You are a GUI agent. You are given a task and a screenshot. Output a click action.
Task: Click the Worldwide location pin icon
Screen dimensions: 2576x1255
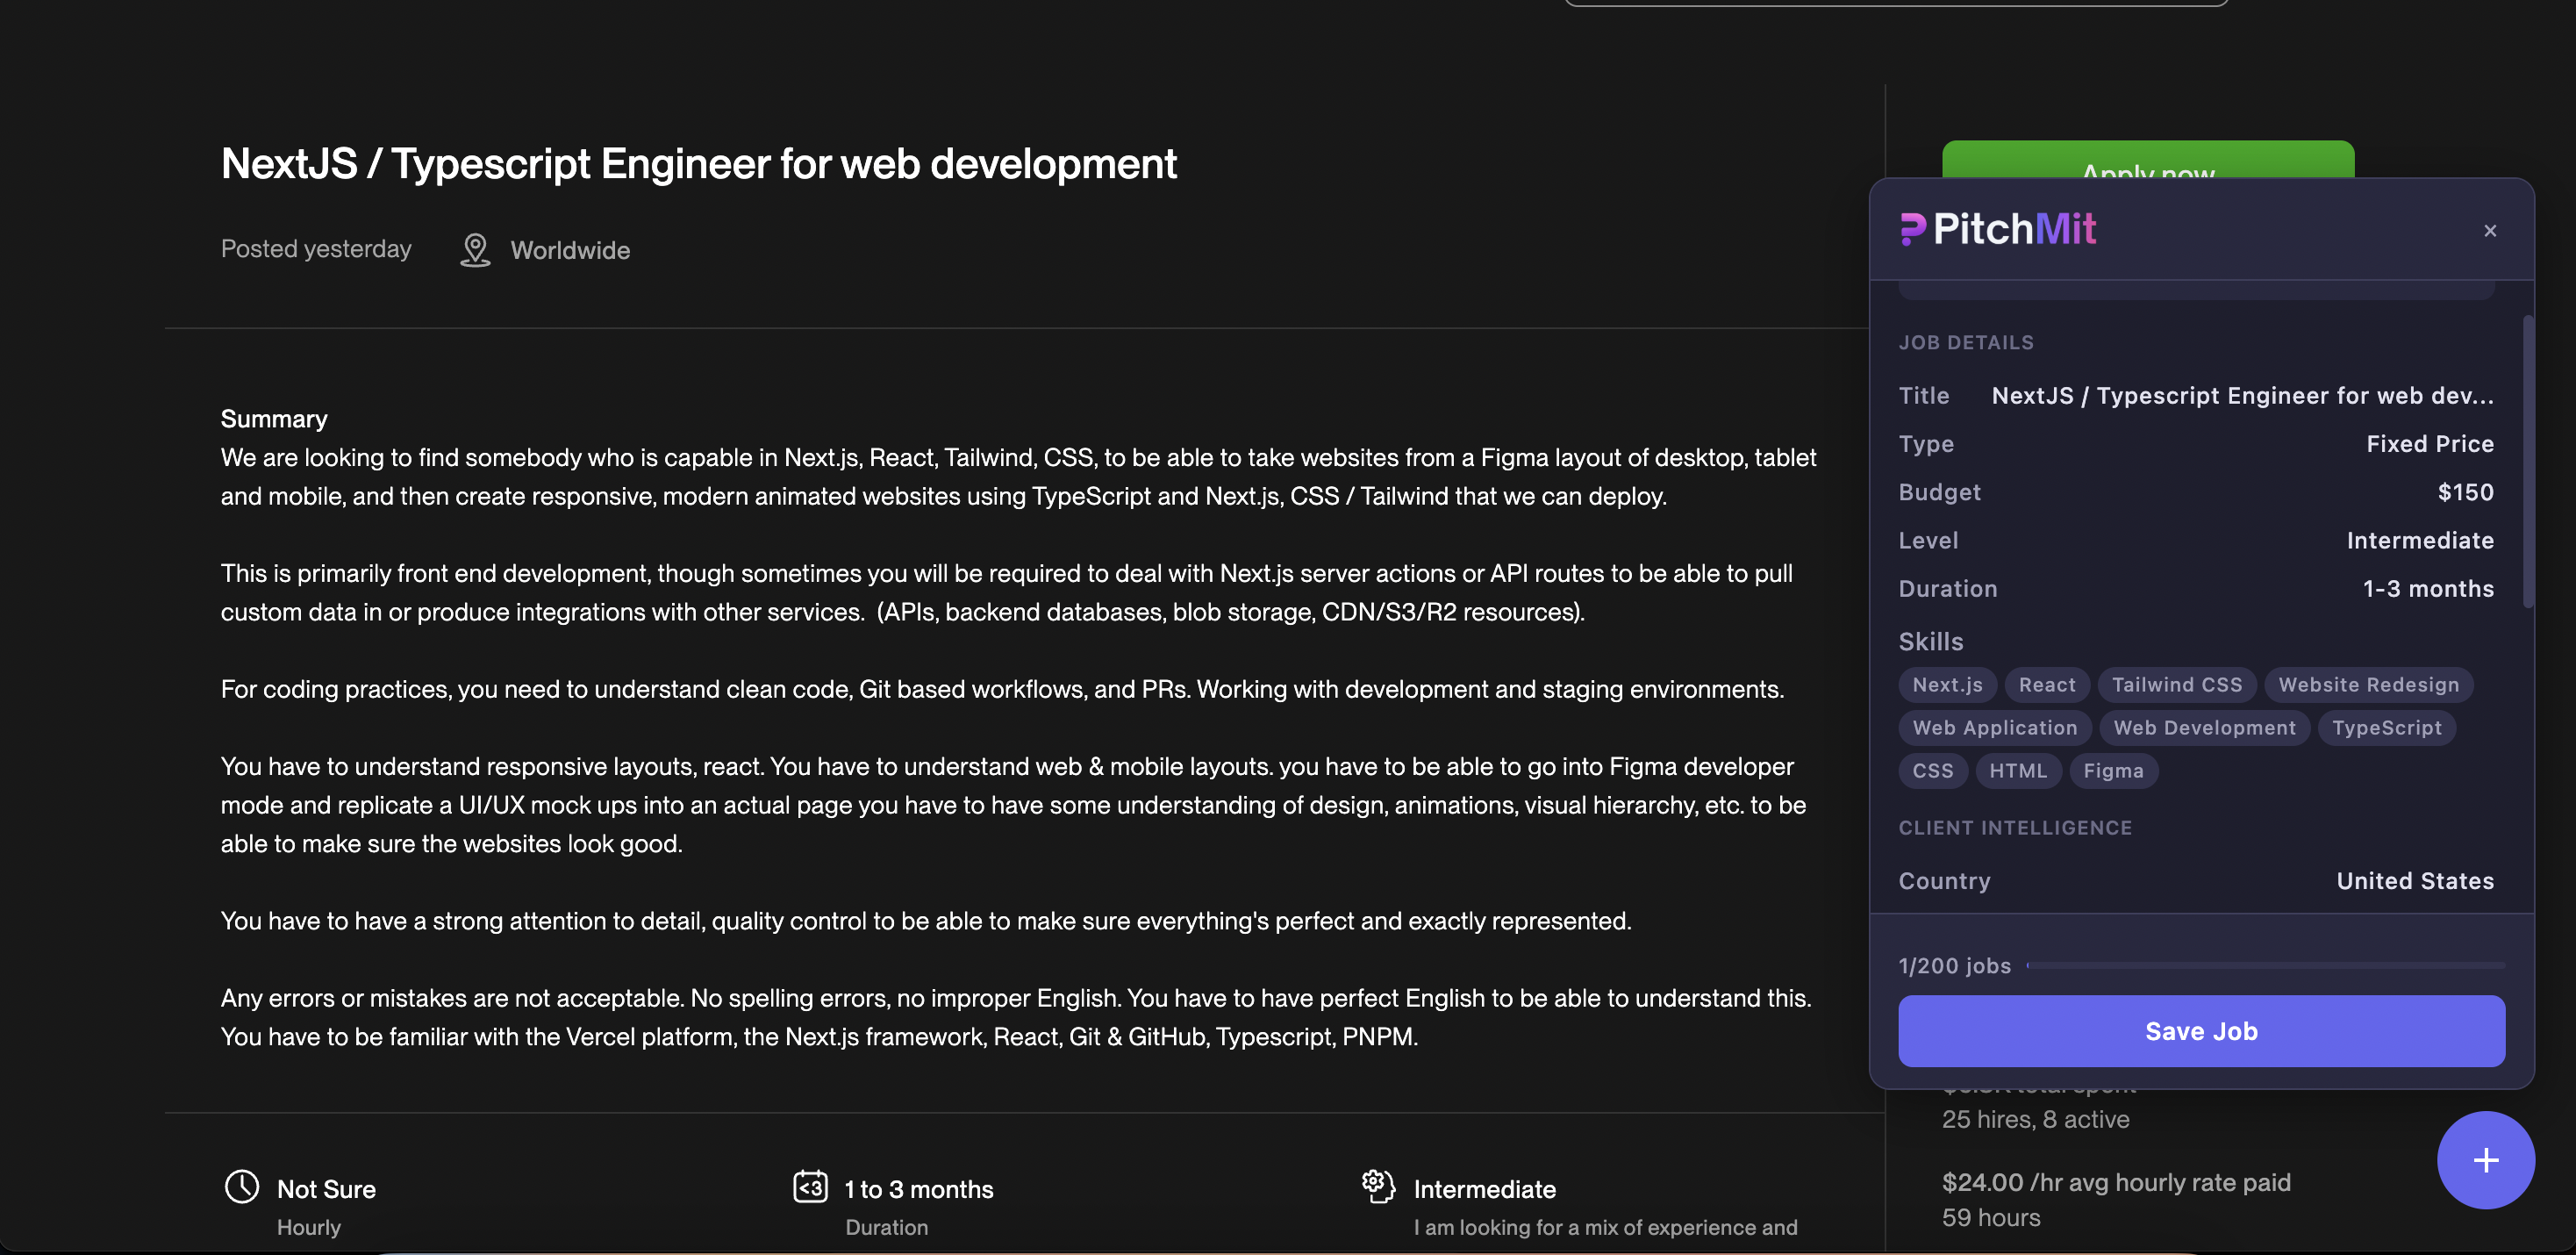[x=475, y=250]
